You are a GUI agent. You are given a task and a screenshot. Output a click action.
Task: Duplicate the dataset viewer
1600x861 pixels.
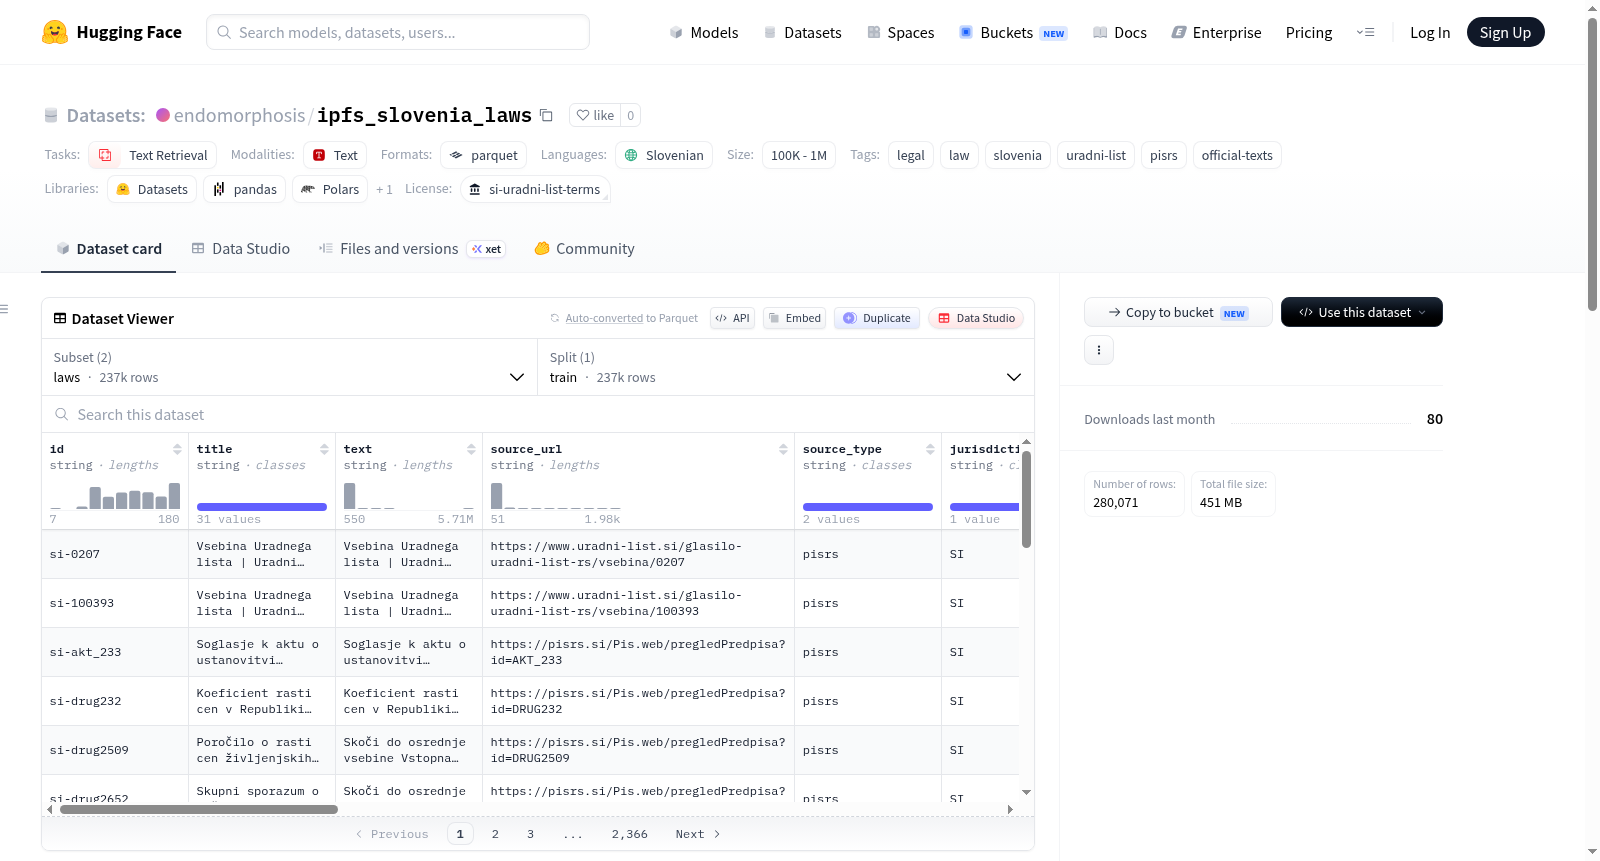[877, 318]
